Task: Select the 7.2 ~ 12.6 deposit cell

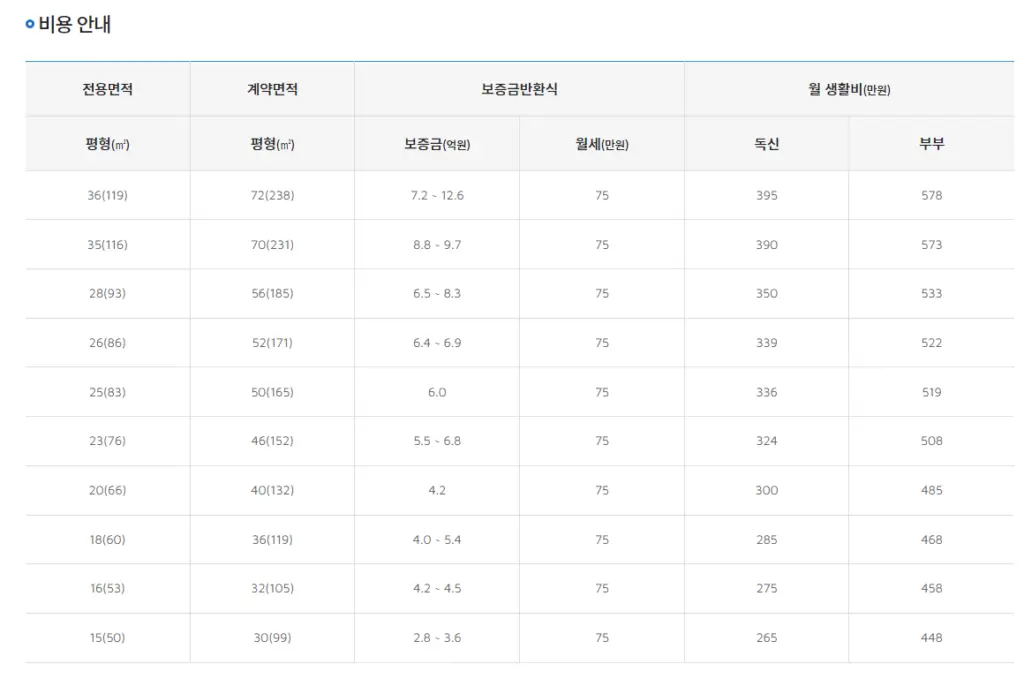Action: pos(437,195)
